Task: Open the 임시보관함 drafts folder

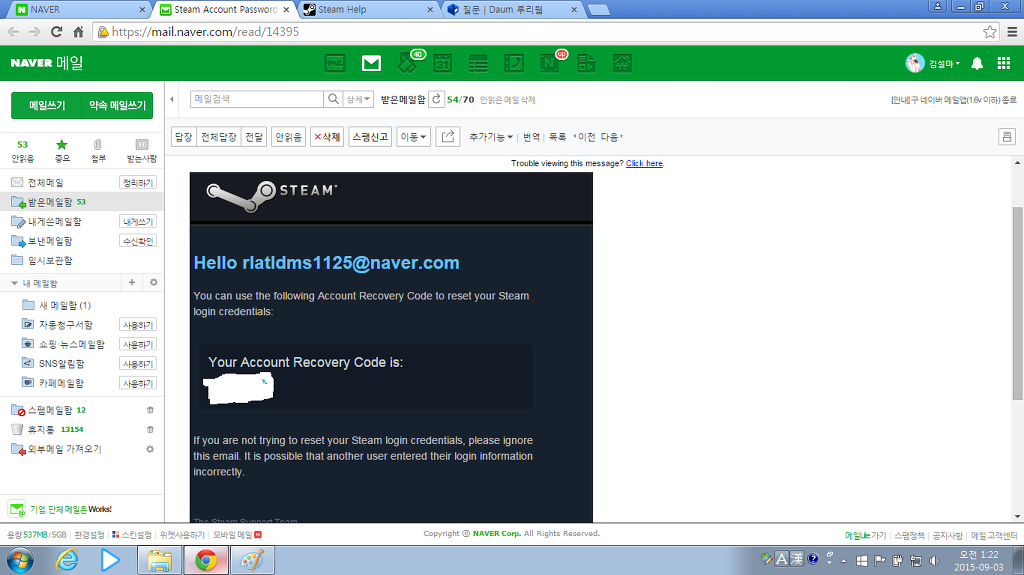Action: [x=50, y=261]
